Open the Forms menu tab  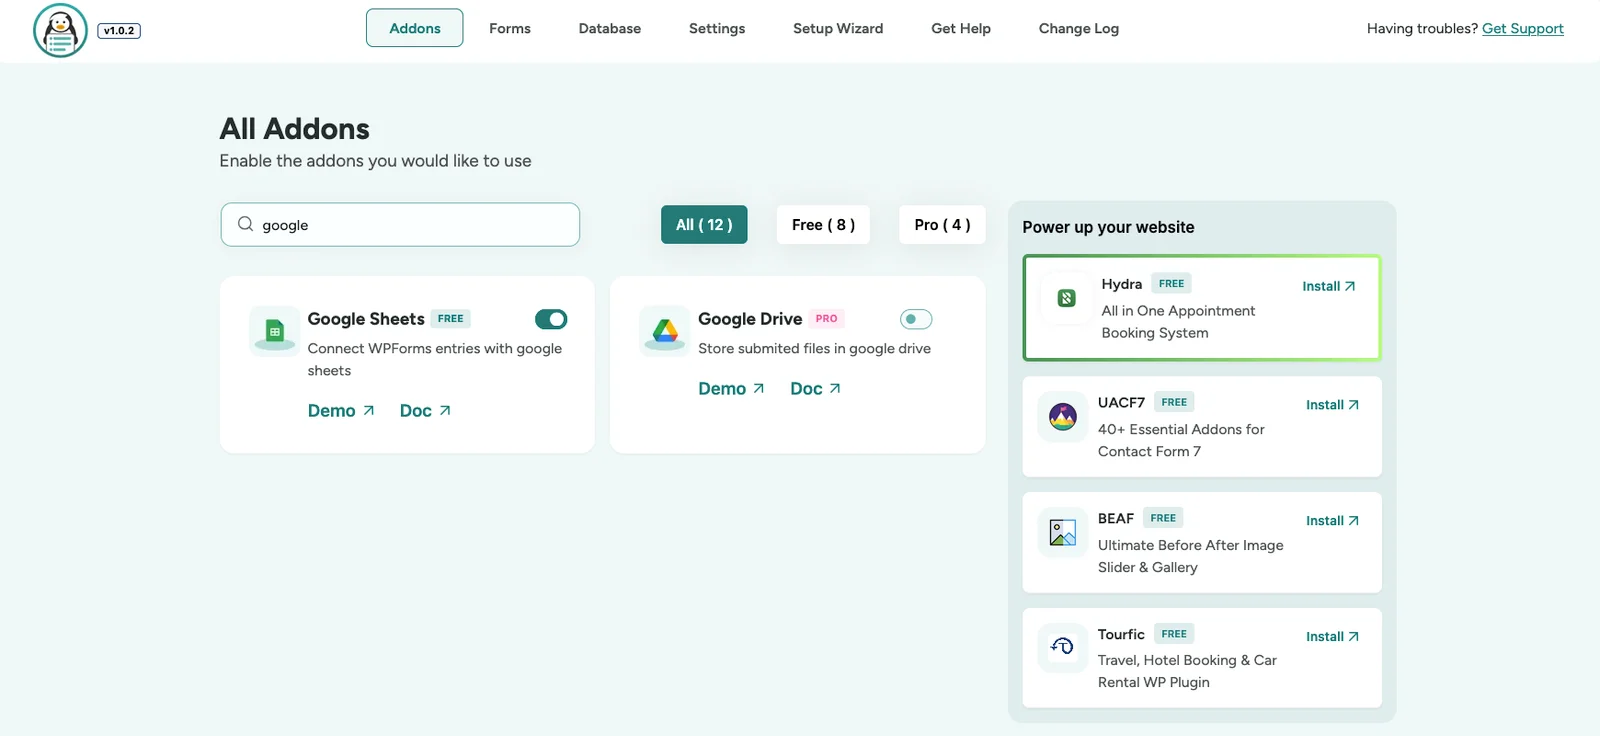tap(510, 29)
